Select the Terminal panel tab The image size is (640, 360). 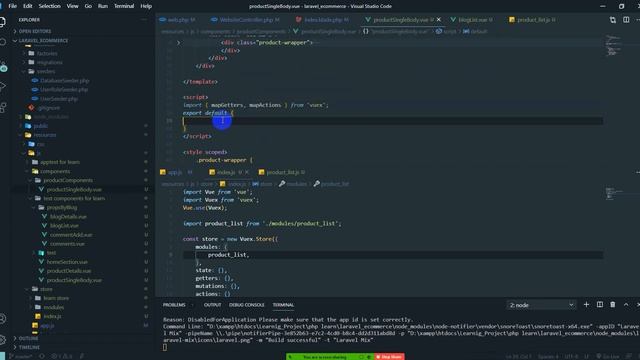coord(283,305)
